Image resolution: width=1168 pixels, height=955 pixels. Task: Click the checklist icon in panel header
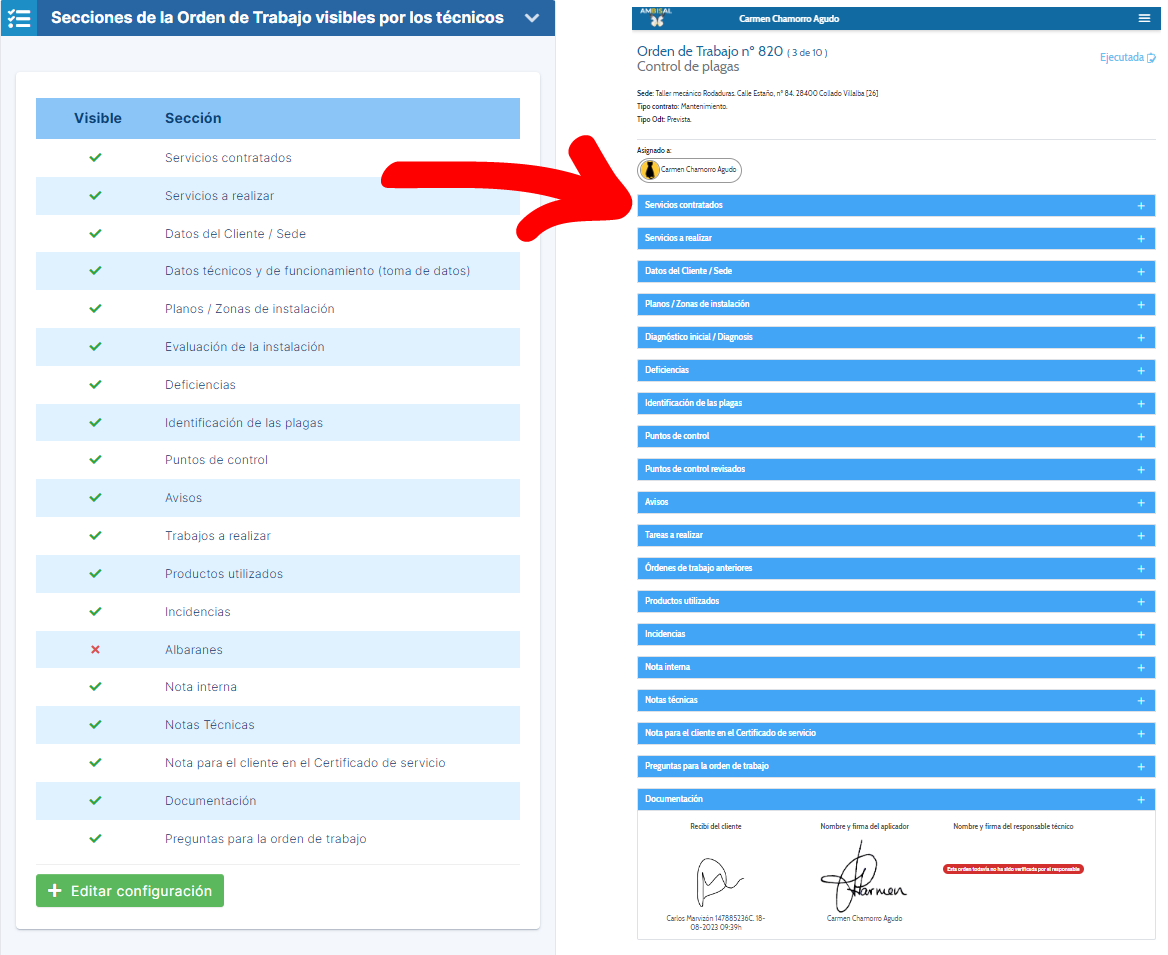[x=18, y=18]
